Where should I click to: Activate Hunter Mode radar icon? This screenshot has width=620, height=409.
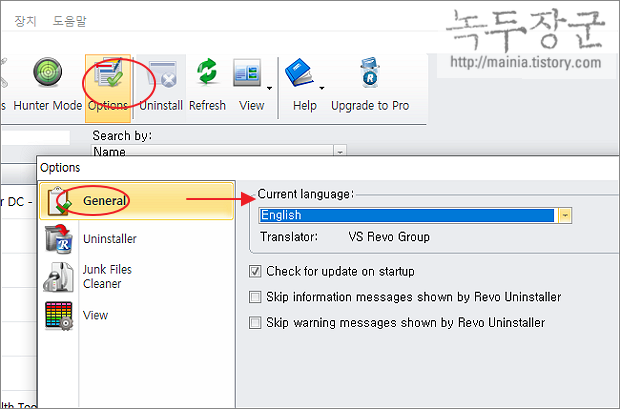(x=47, y=72)
